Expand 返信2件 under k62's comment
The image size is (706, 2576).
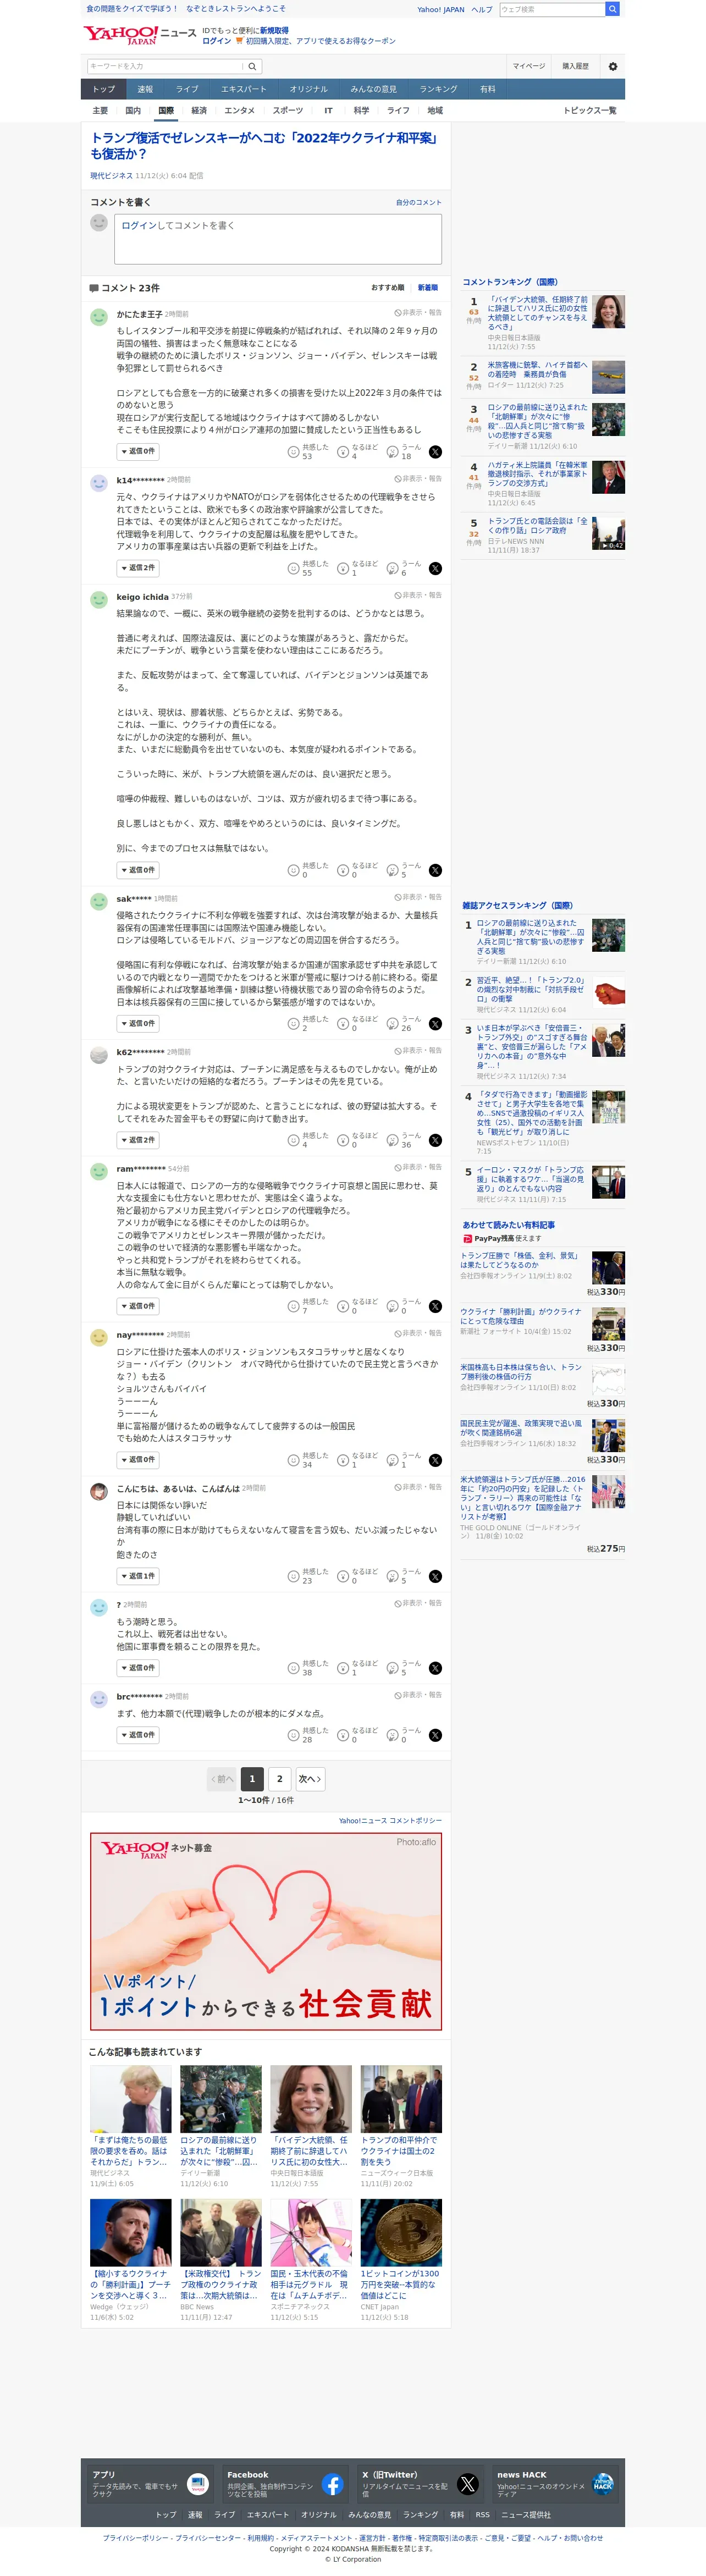click(x=138, y=1141)
